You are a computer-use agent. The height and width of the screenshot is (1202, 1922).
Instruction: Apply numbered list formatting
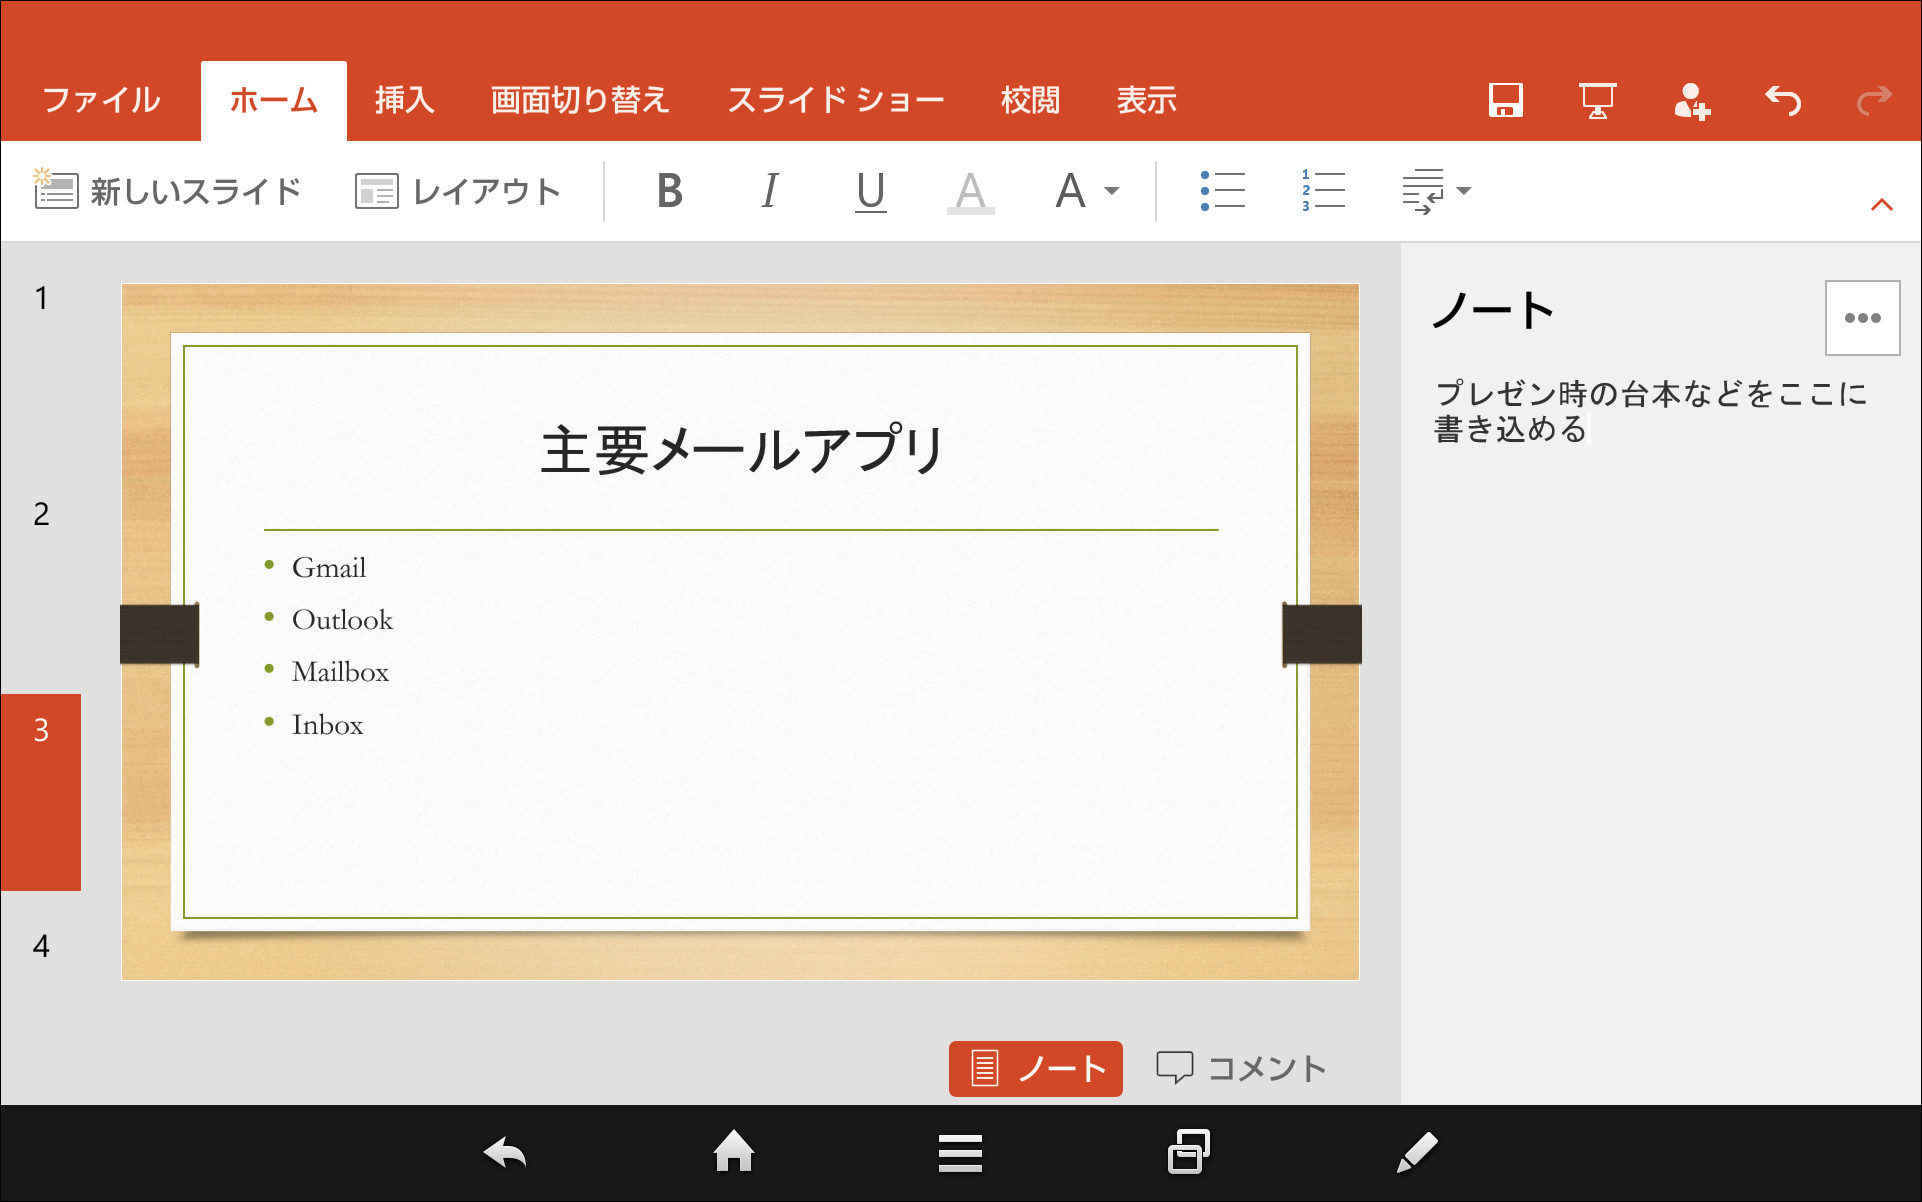(1322, 190)
